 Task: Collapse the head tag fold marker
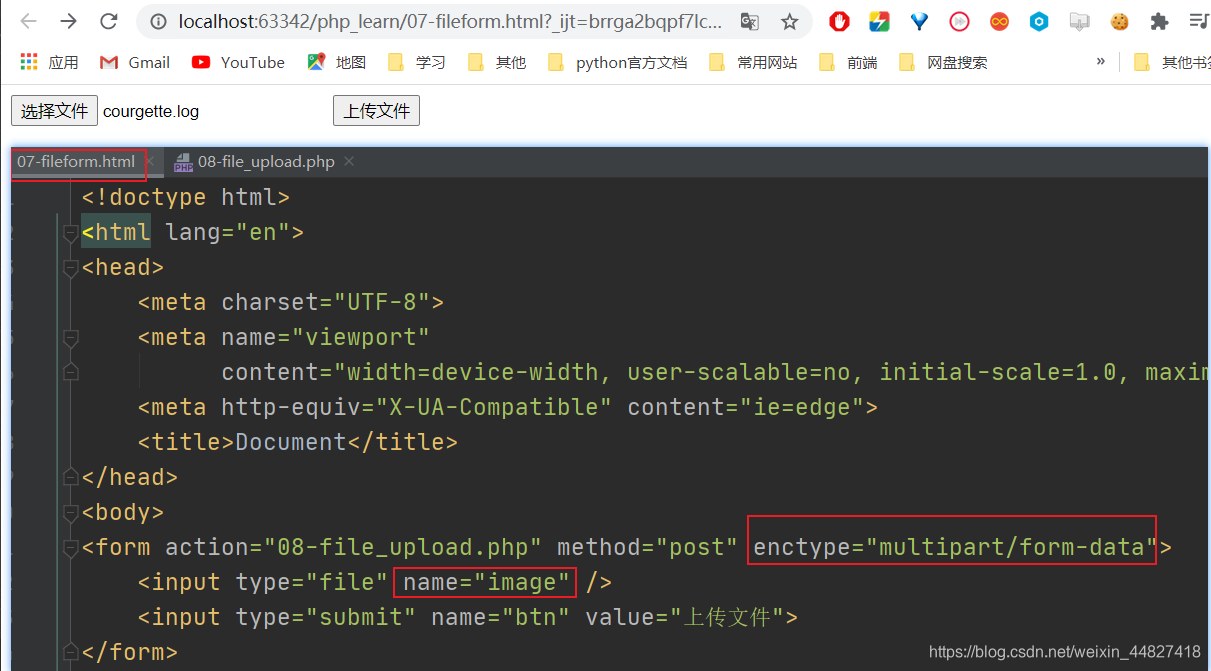pyautogui.click(x=70, y=268)
